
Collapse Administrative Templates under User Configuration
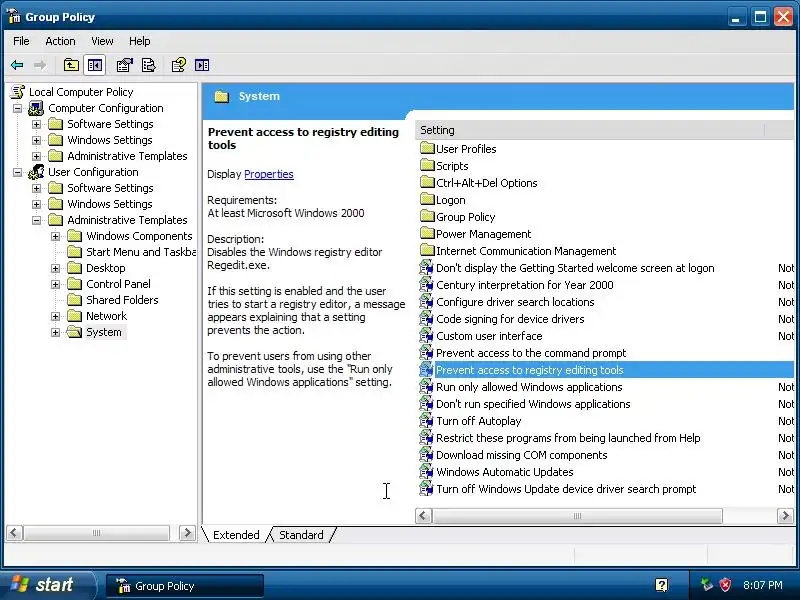point(36,220)
